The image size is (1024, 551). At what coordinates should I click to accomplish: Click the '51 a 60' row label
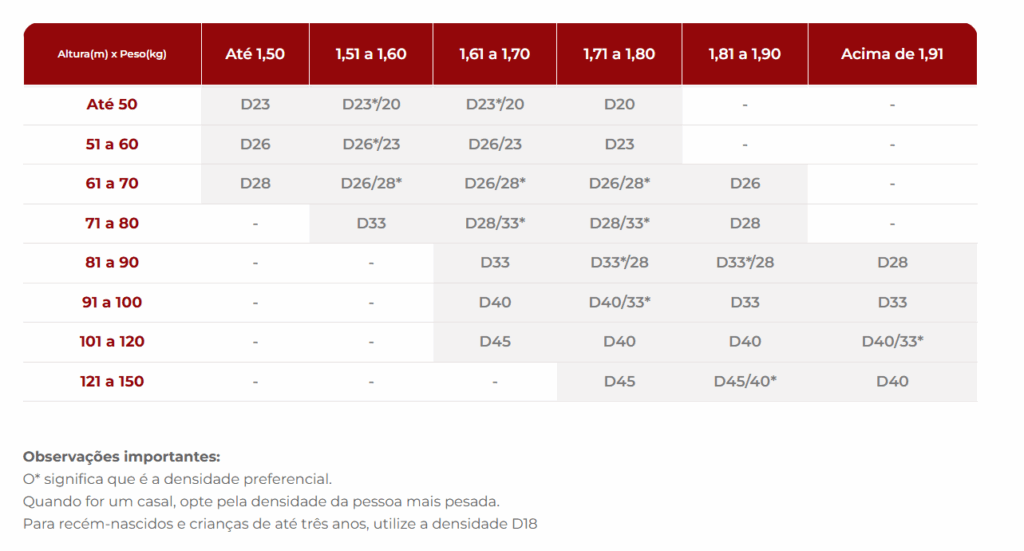click(112, 144)
